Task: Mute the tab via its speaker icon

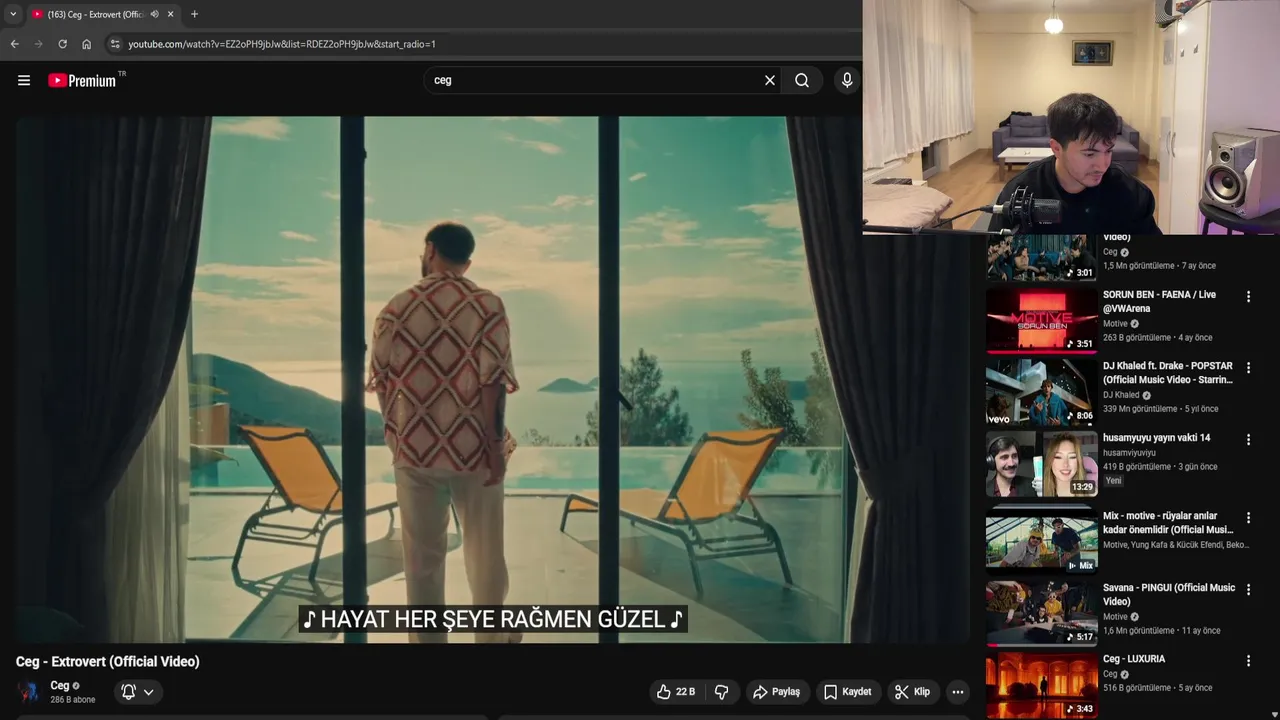Action: point(154,14)
